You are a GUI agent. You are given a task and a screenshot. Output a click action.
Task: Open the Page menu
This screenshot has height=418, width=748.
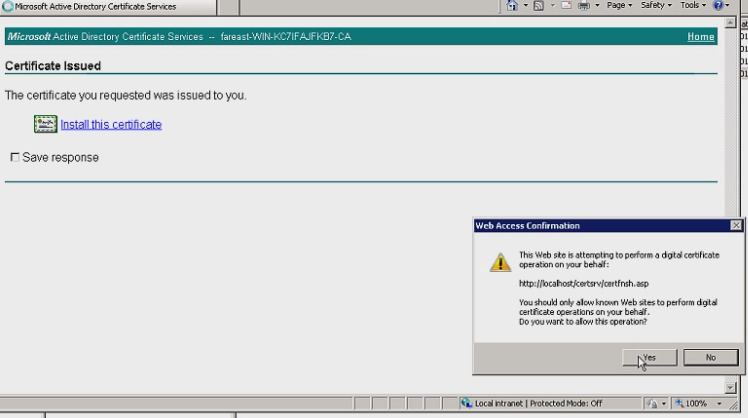619,5
